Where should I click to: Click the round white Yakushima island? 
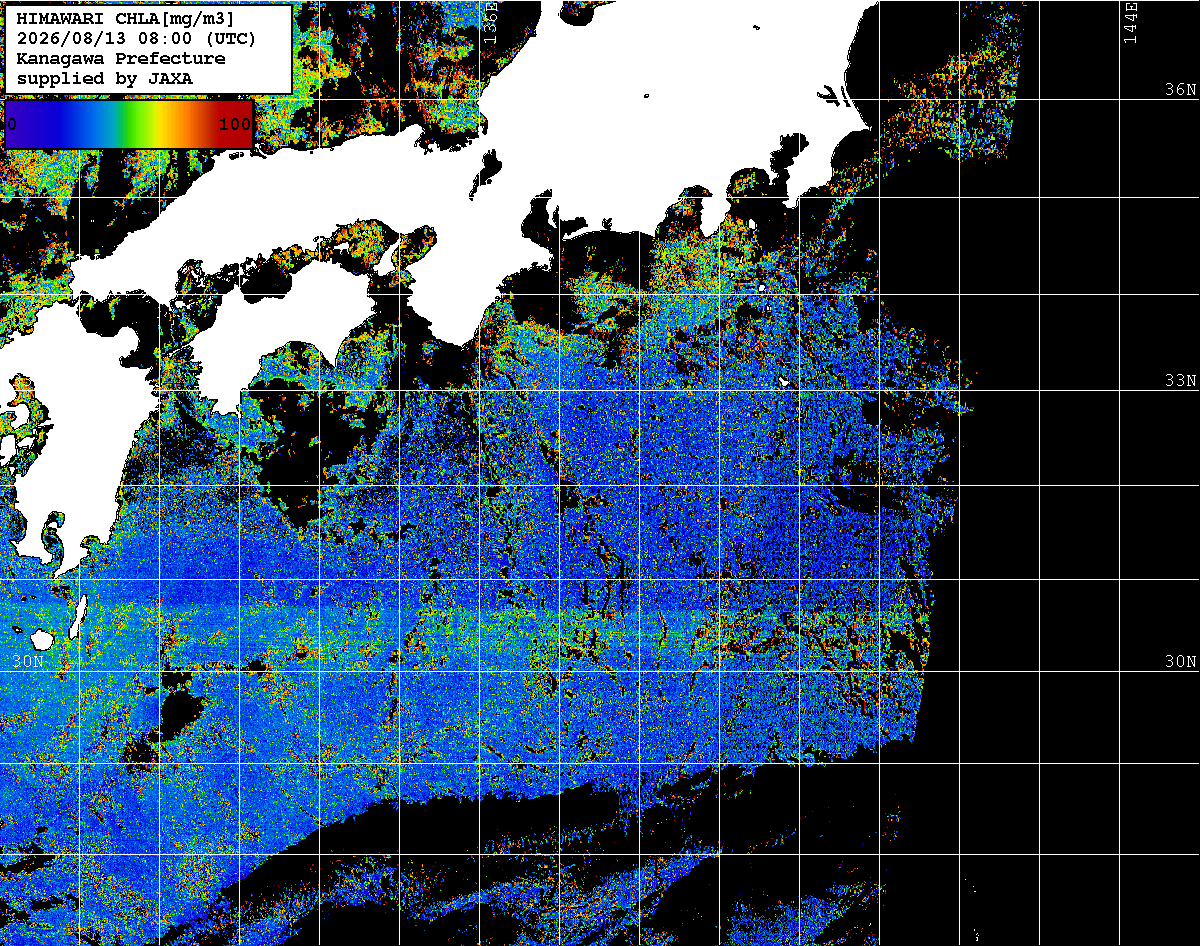click(42, 638)
